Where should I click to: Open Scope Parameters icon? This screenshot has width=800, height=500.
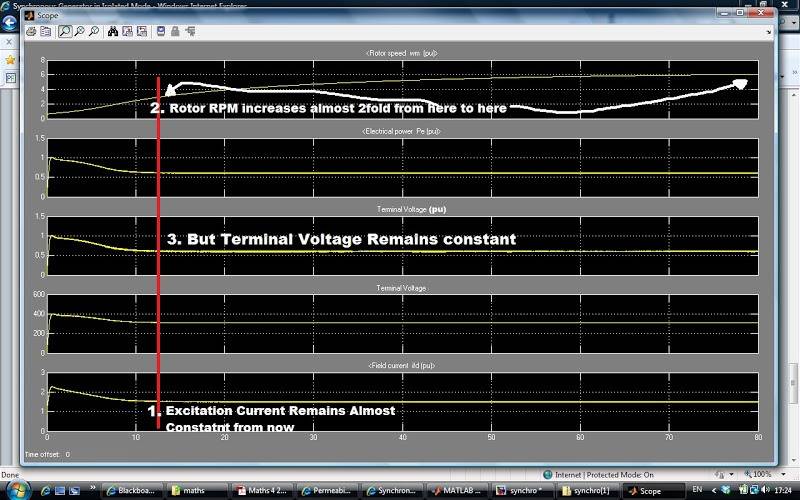(x=46, y=32)
